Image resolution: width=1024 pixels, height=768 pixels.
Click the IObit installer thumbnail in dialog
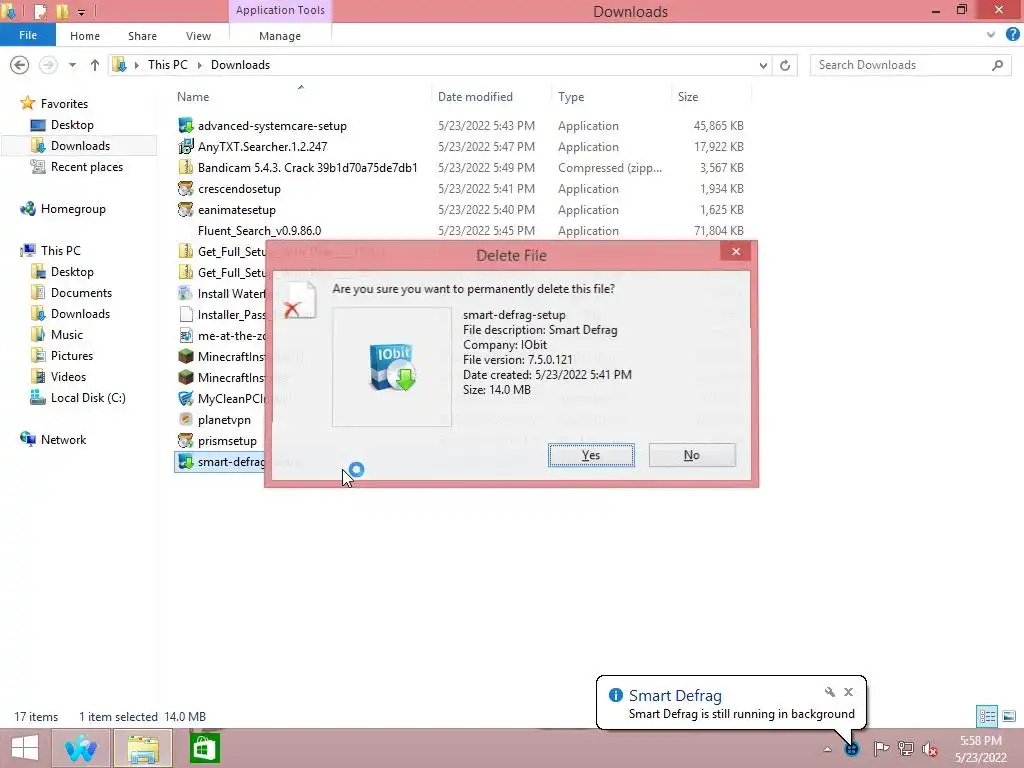point(392,367)
